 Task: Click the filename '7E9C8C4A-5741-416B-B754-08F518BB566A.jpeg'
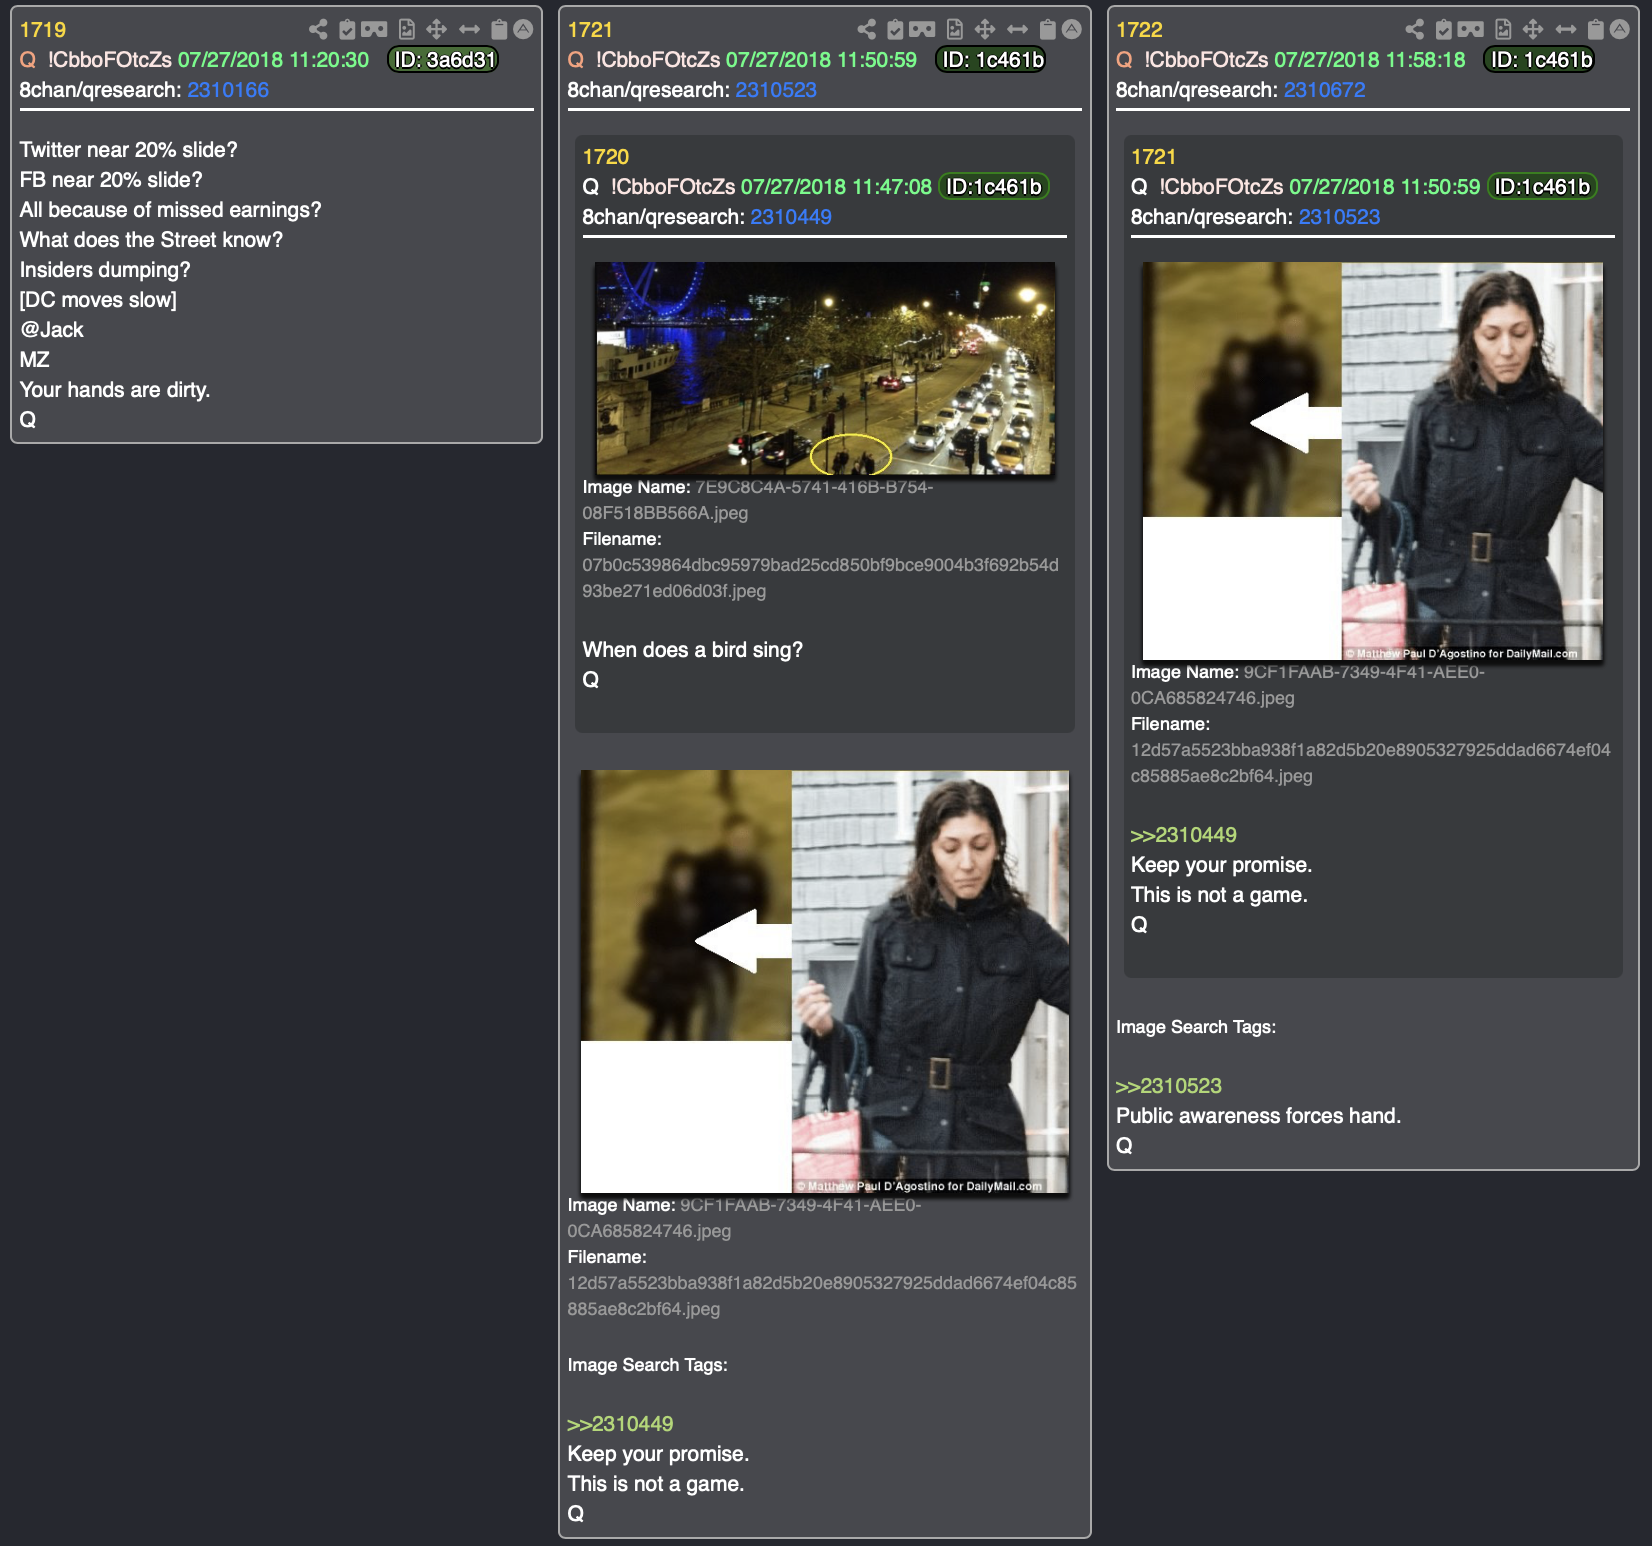click(758, 500)
